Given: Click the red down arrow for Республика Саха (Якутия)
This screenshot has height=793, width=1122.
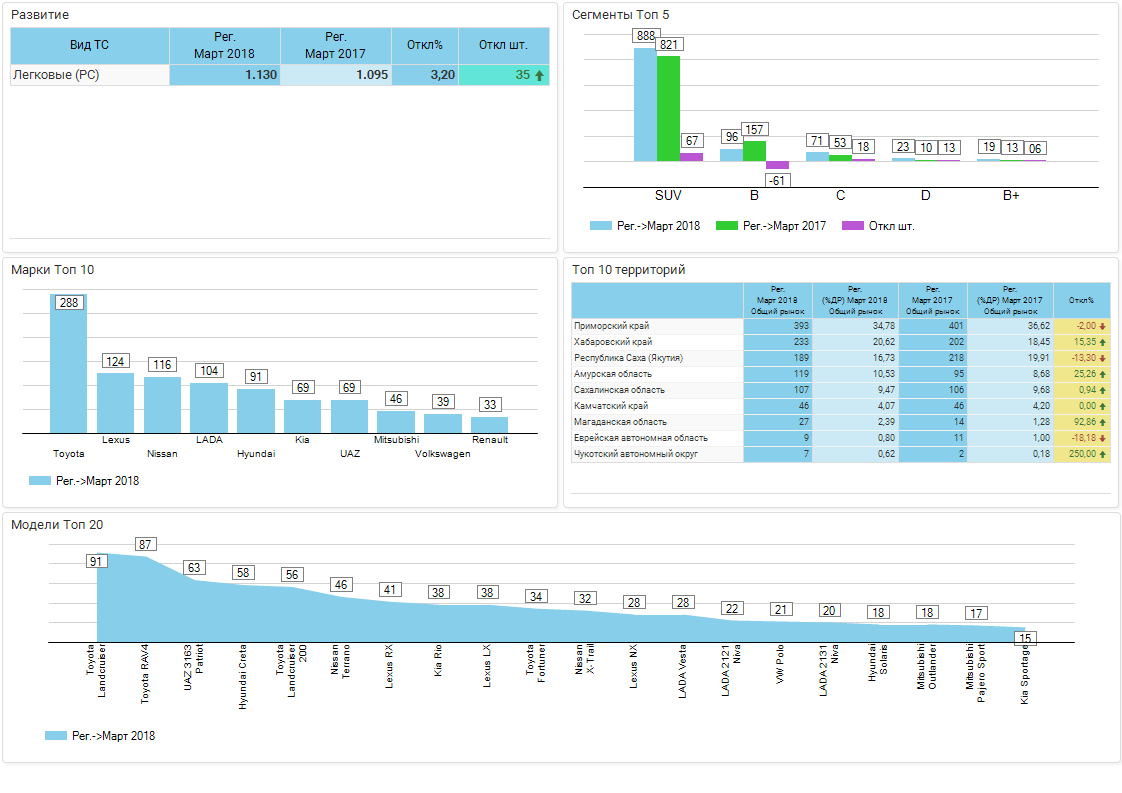Looking at the screenshot, I should click(x=1102, y=358).
